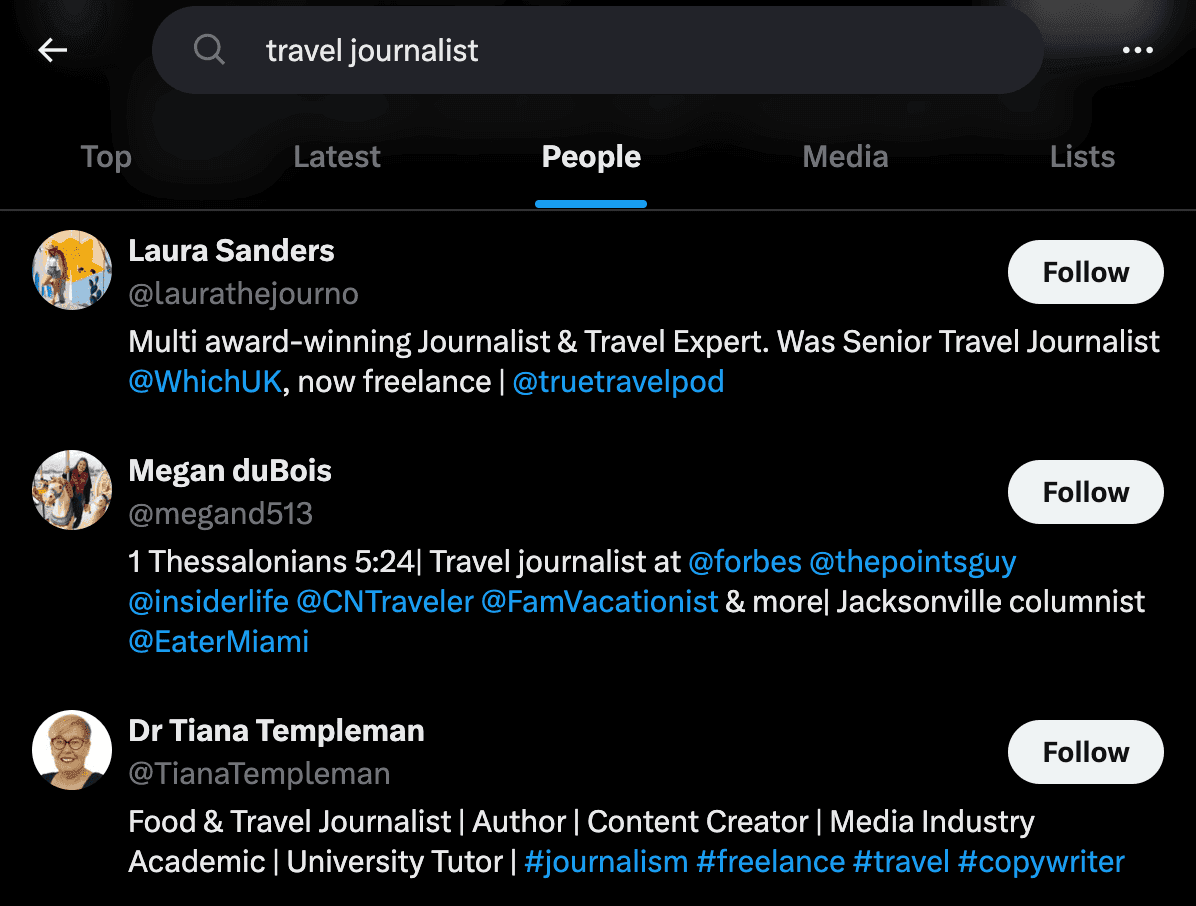Click the search magnifier icon

tap(209, 49)
